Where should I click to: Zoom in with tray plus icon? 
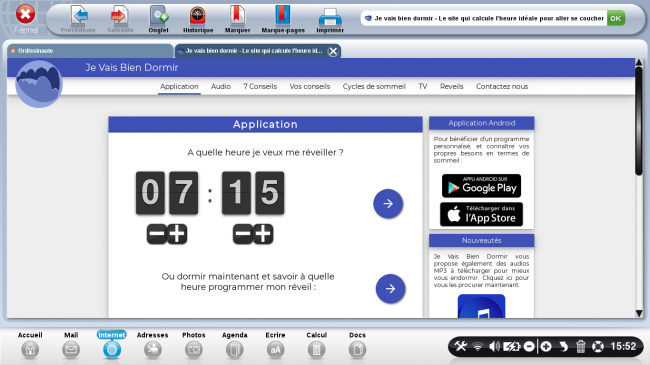546,346
